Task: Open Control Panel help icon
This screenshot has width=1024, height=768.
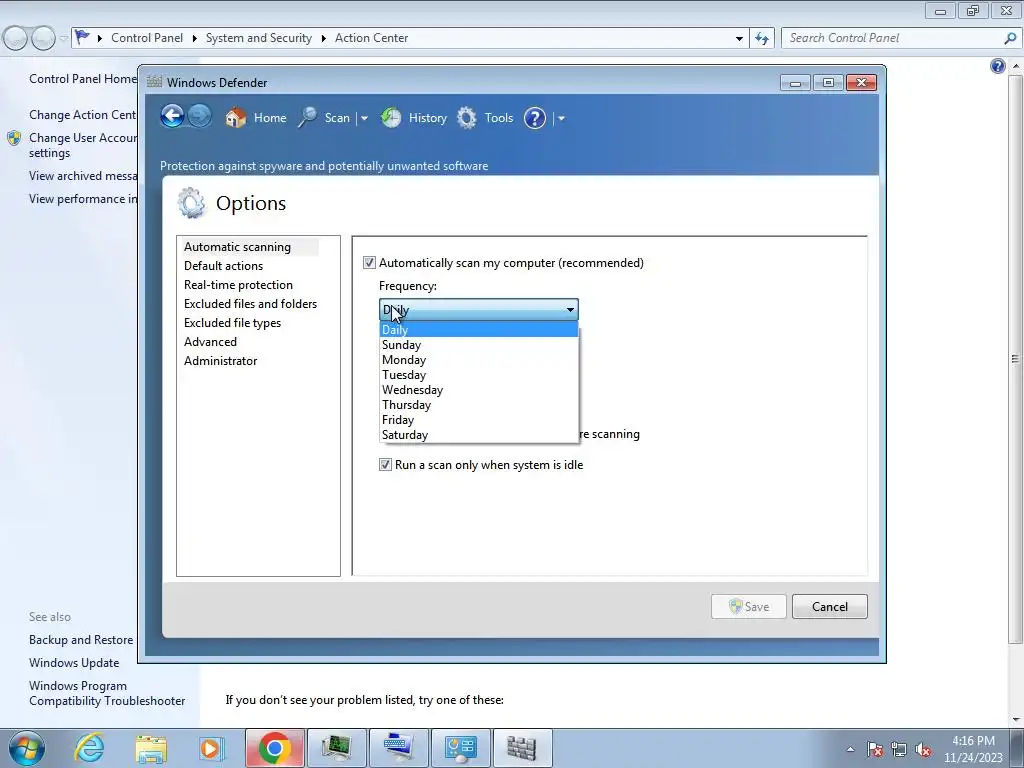Action: [997, 66]
